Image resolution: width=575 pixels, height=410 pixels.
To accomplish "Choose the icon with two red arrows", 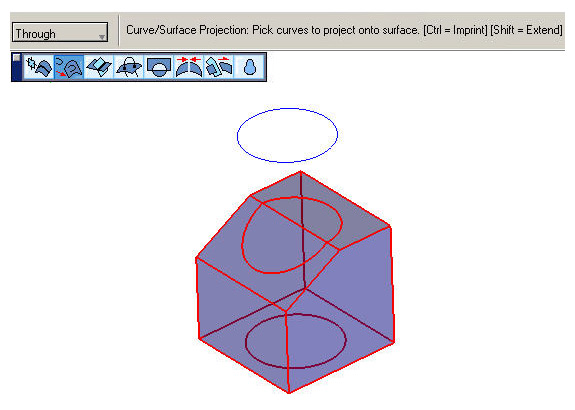I will [x=189, y=67].
